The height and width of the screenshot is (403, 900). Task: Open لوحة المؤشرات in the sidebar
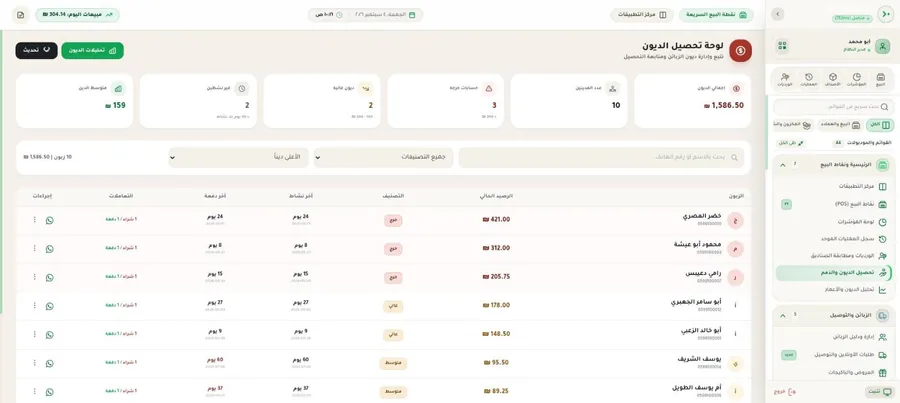tap(832, 222)
